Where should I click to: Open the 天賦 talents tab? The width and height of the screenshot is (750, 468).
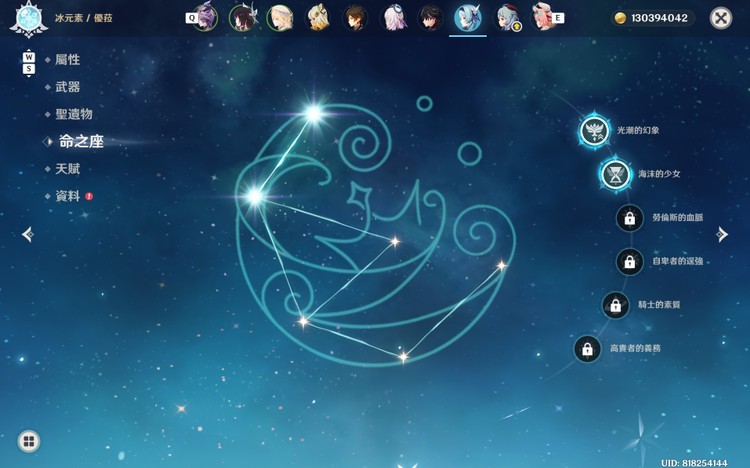(x=67, y=169)
